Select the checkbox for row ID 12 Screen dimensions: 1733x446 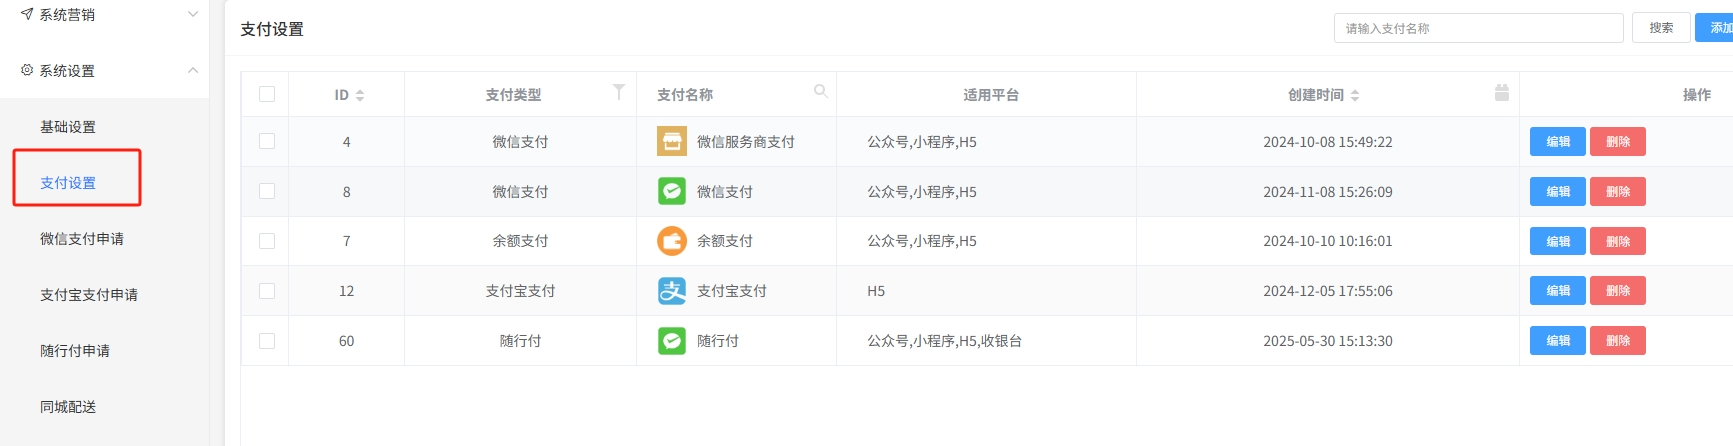(x=267, y=291)
